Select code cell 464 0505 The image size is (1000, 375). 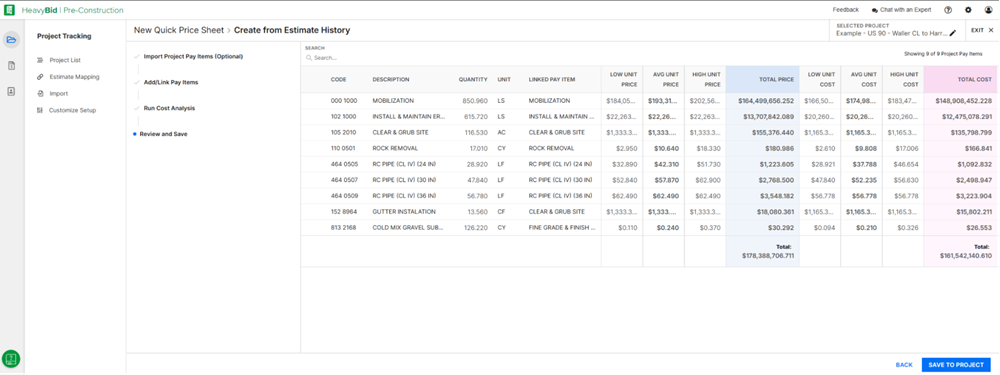[344, 164]
